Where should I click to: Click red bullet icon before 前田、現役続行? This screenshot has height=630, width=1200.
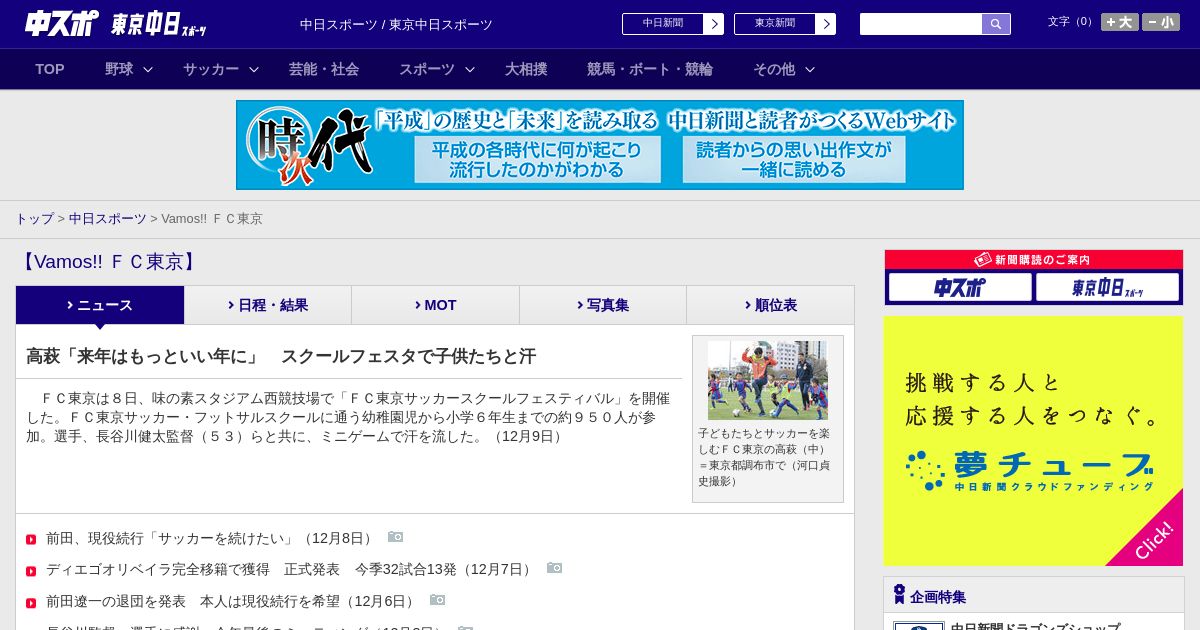pos(31,540)
